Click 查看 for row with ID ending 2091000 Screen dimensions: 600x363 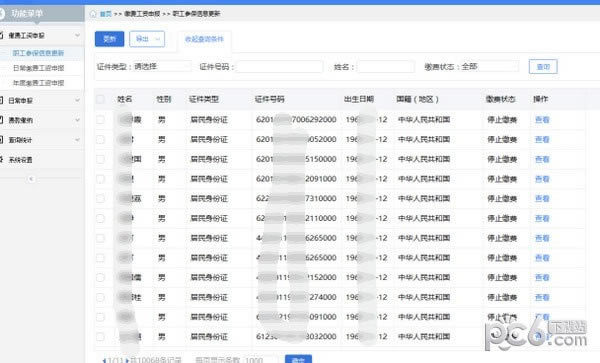click(x=542, y=179)
